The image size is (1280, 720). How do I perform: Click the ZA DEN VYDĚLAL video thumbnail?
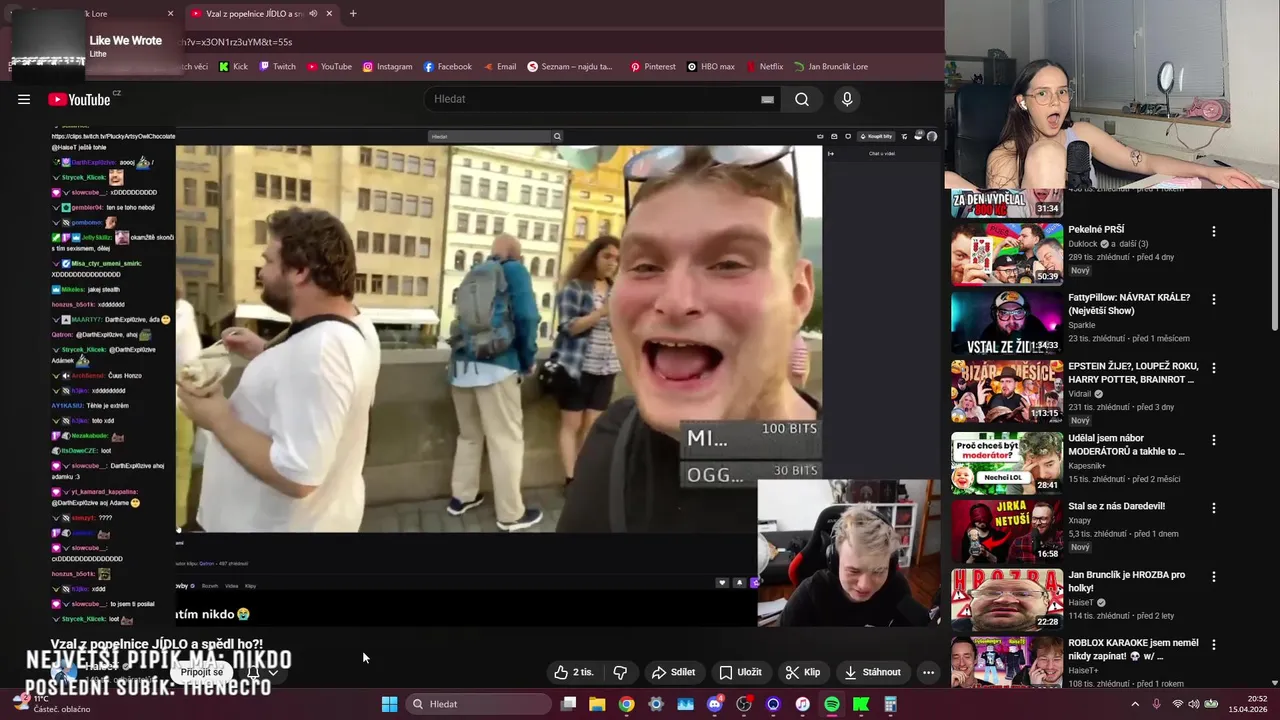point(1007,203)
